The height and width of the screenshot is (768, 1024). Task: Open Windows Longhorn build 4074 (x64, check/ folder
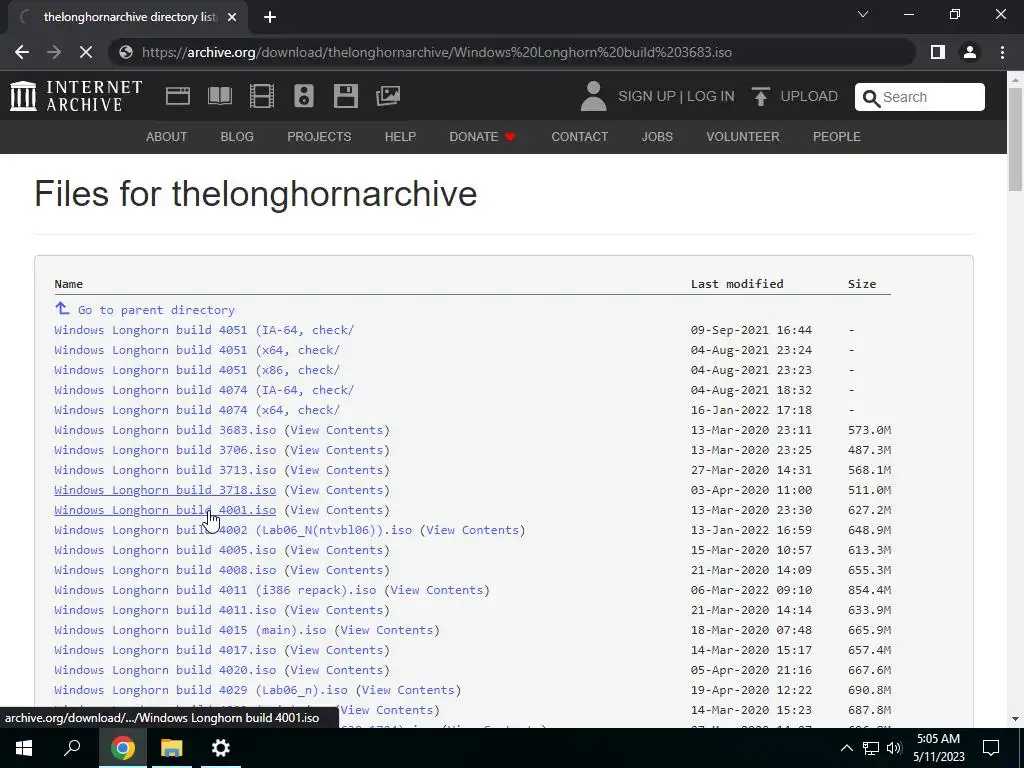pyautogui.click(x=197, y=410)
